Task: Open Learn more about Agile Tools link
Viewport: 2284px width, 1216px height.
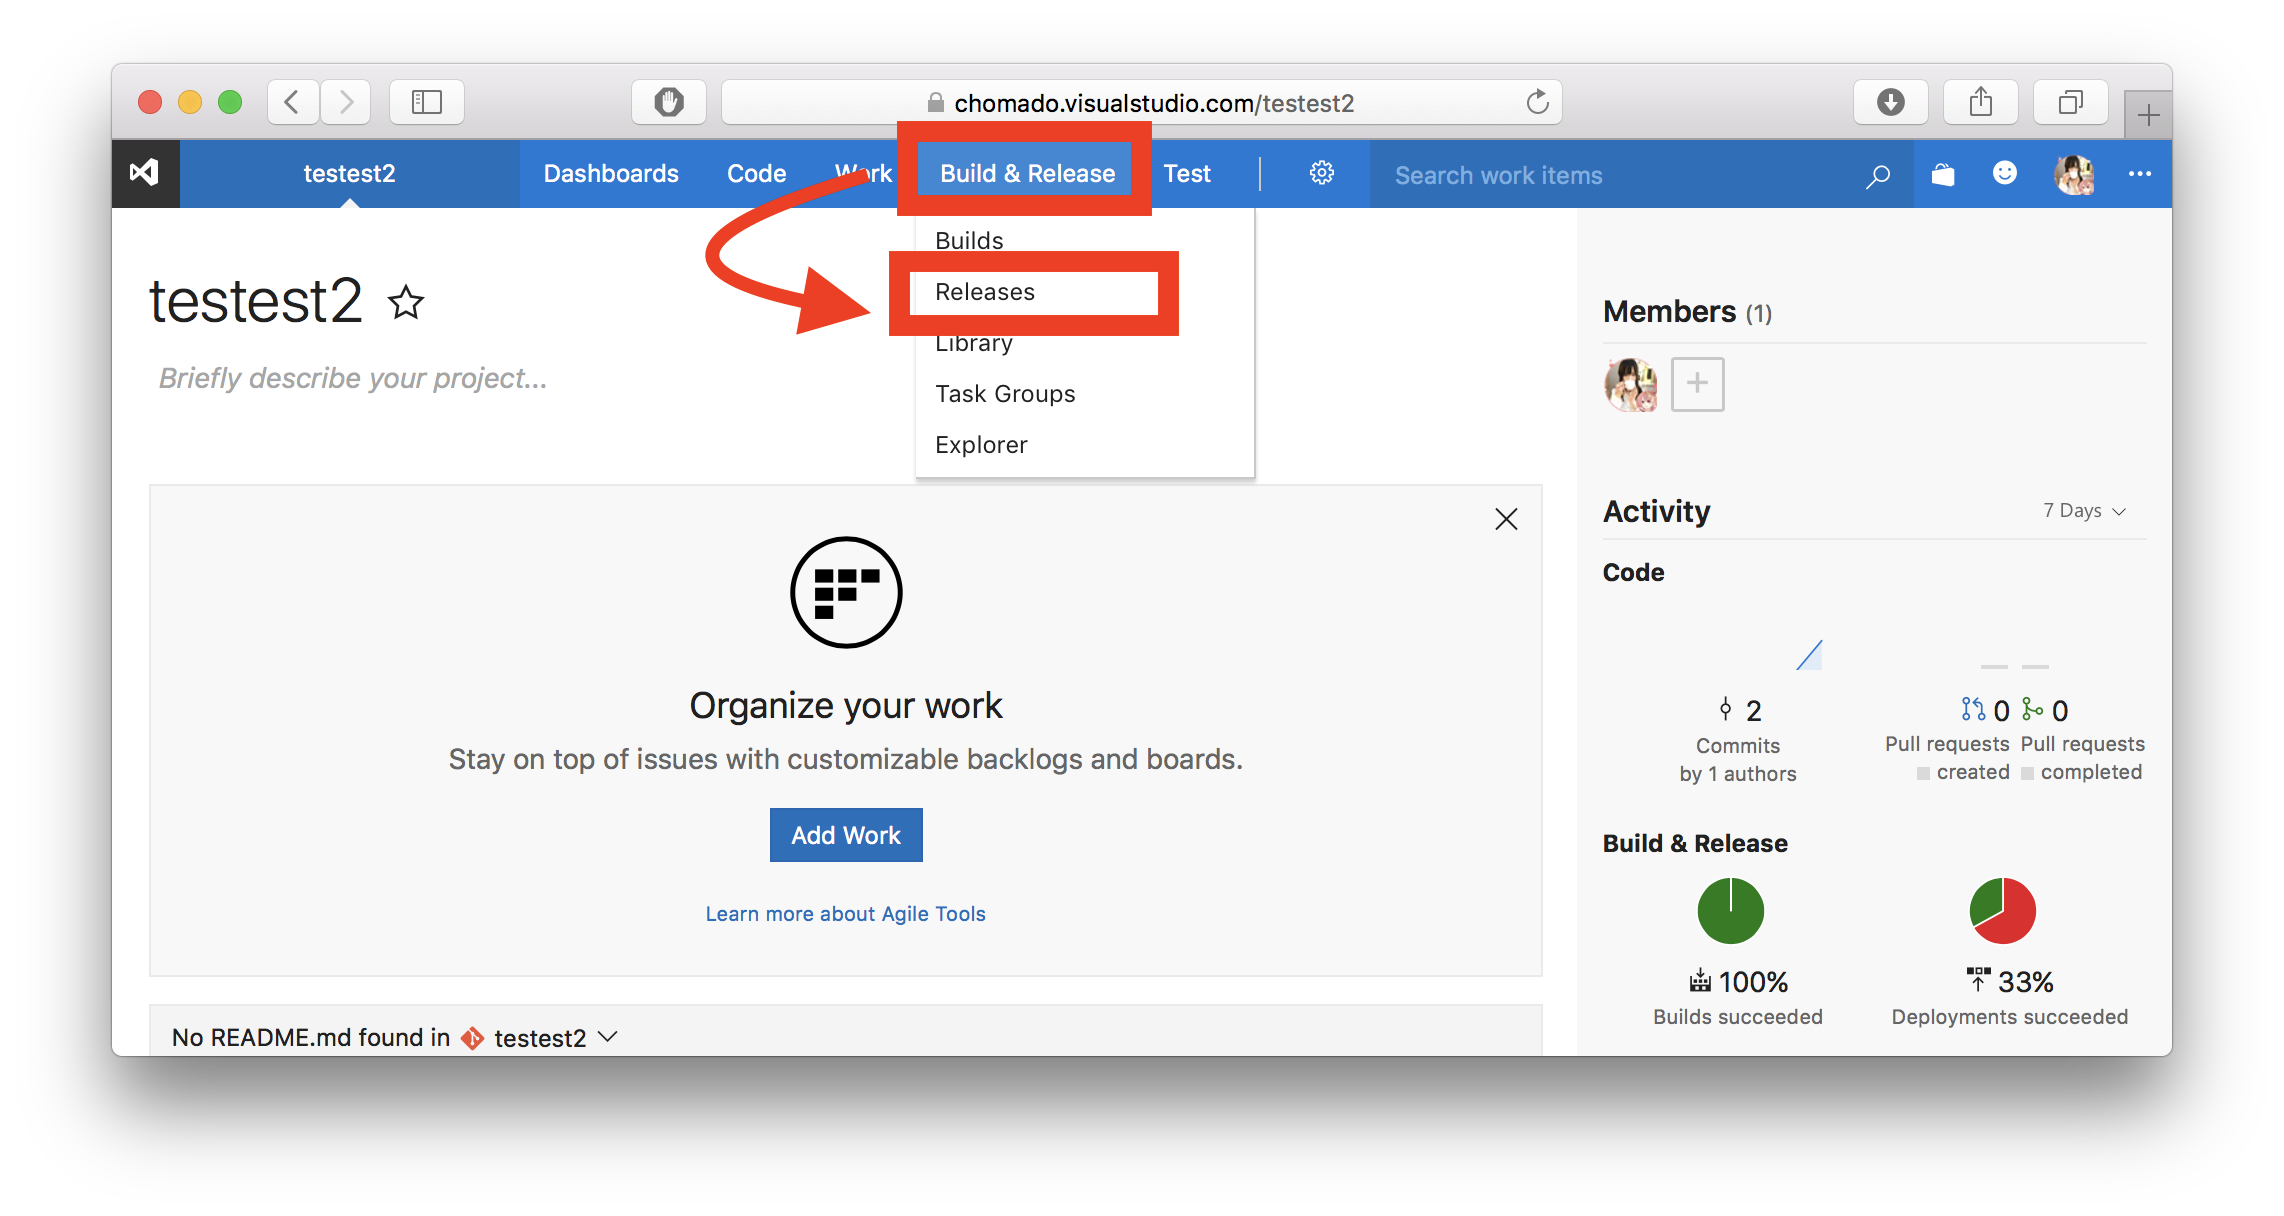Action: (844, 912)
